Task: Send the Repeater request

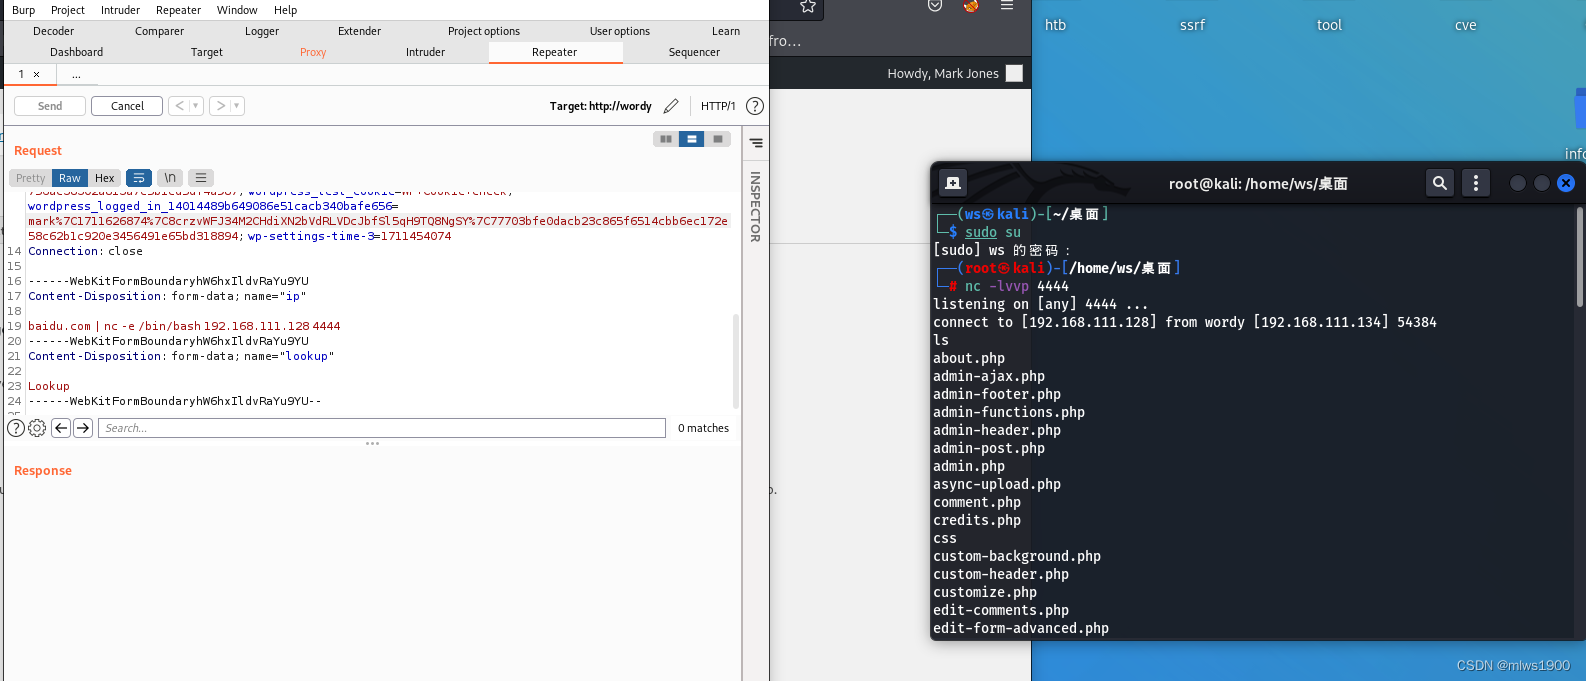Action: [x=50, y=106]
